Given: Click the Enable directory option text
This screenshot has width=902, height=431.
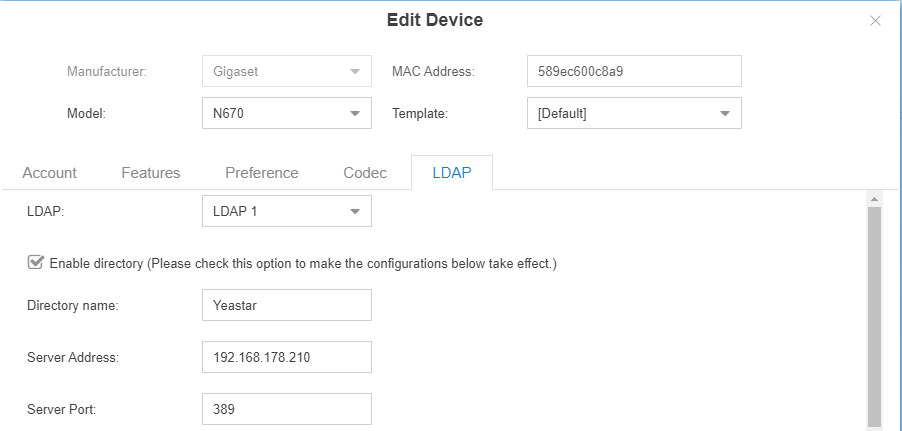Looking at the screenshot, I should click(303, 264).
